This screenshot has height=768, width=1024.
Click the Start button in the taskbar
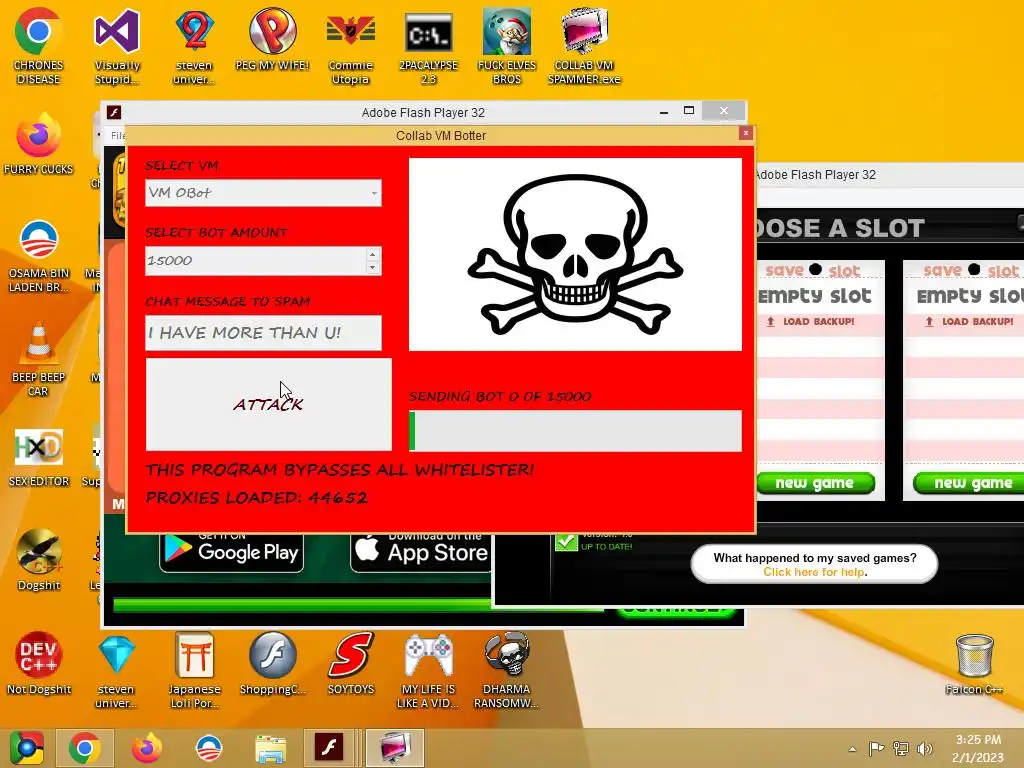26,748
